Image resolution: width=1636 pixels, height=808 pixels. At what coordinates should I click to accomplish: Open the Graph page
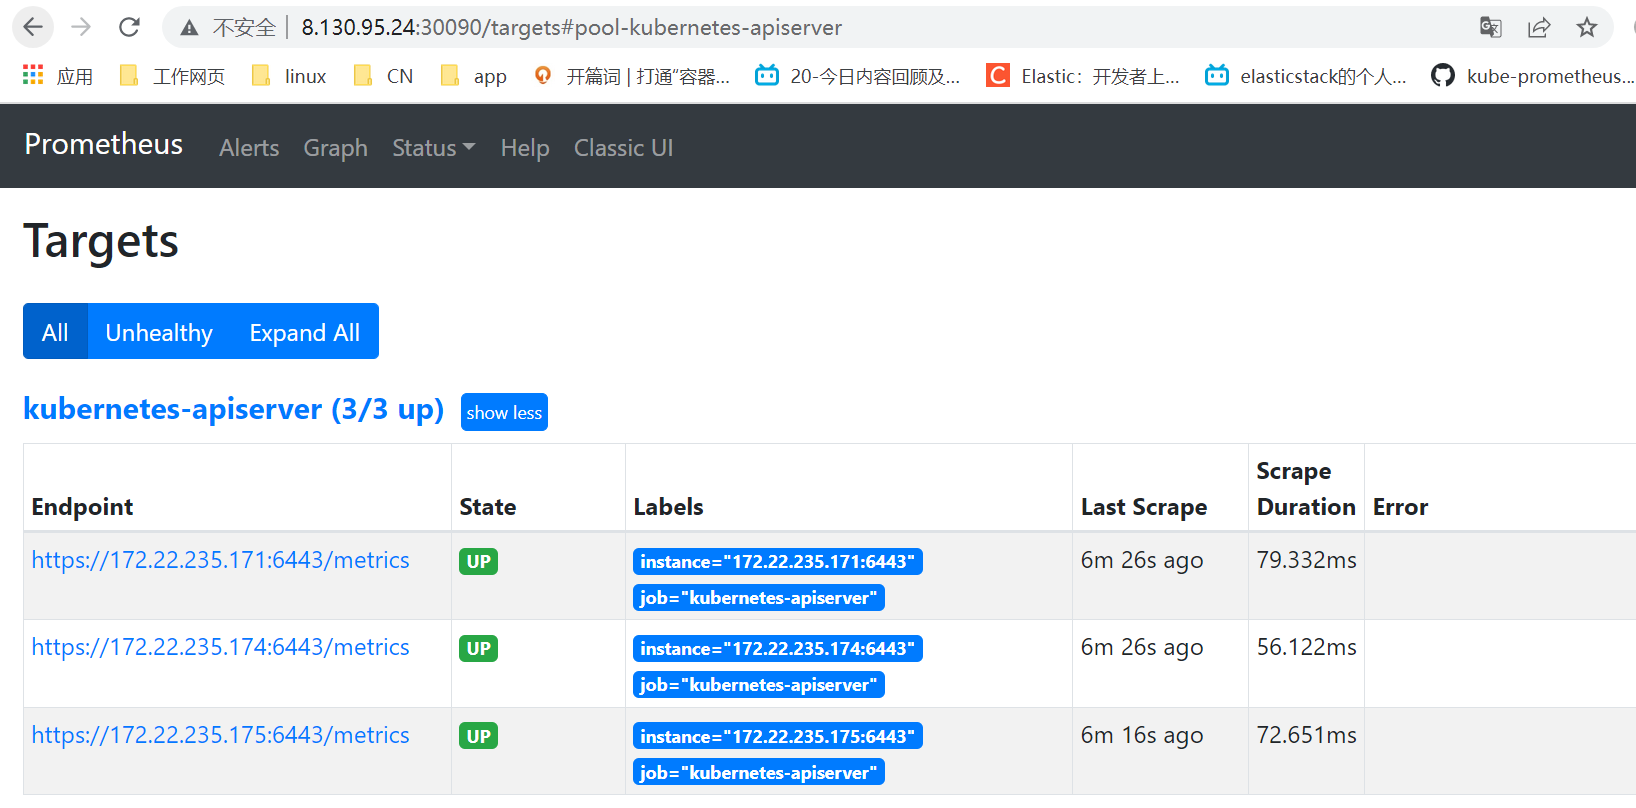point(336,148)
